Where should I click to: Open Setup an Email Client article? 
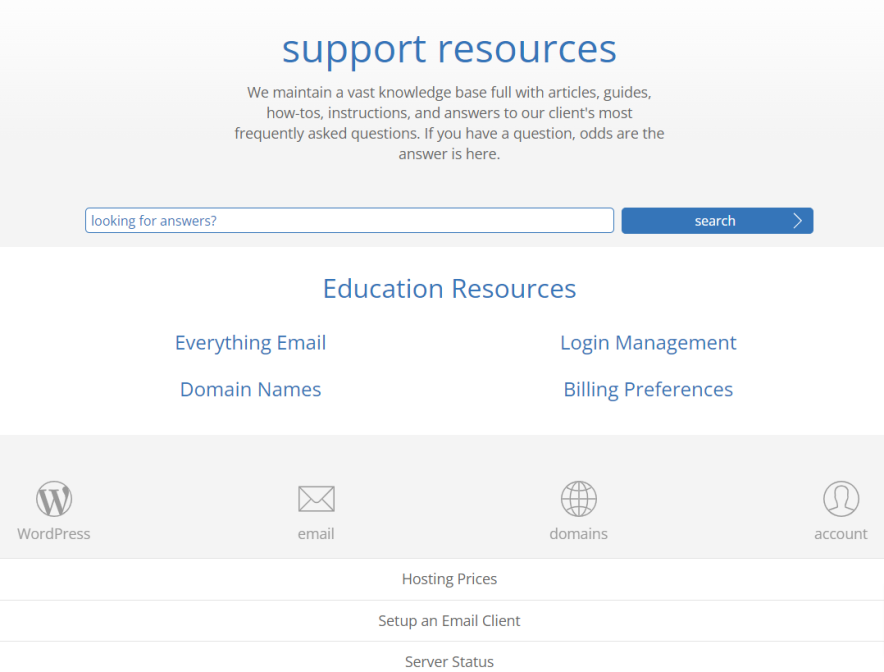(x=449, y=621)
